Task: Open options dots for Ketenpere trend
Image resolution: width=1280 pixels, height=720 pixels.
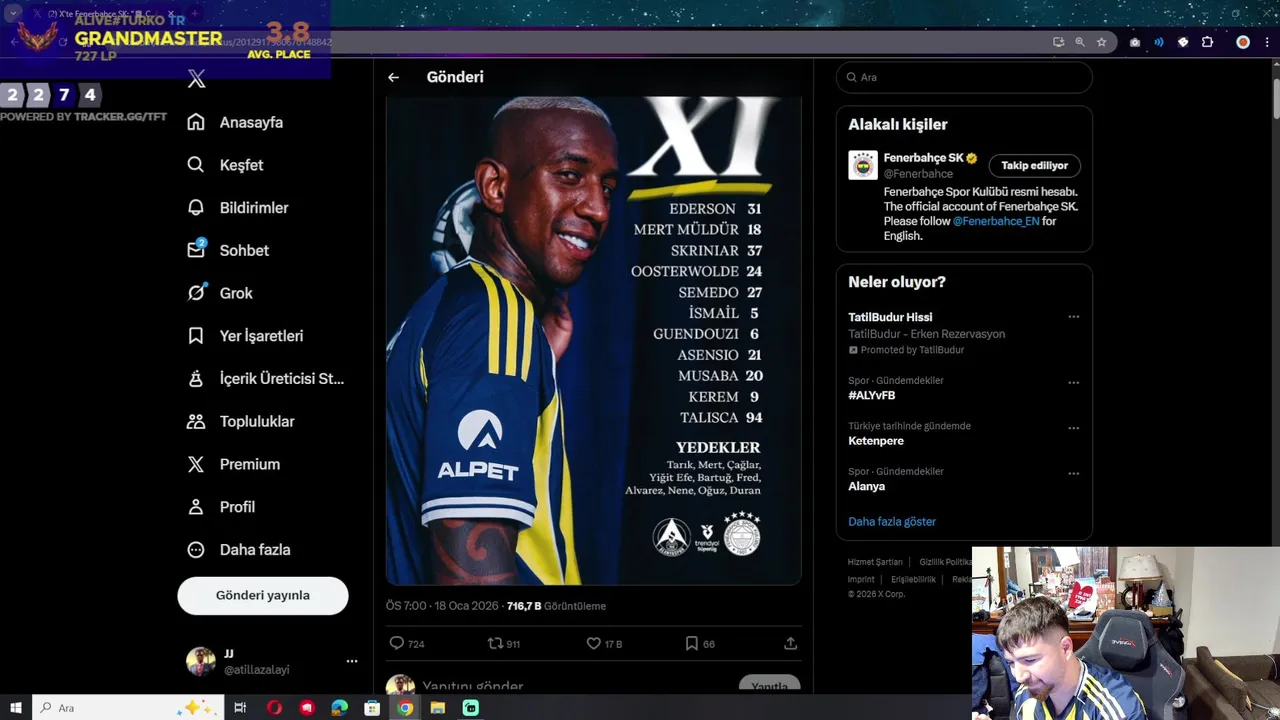Action: 1073,428
